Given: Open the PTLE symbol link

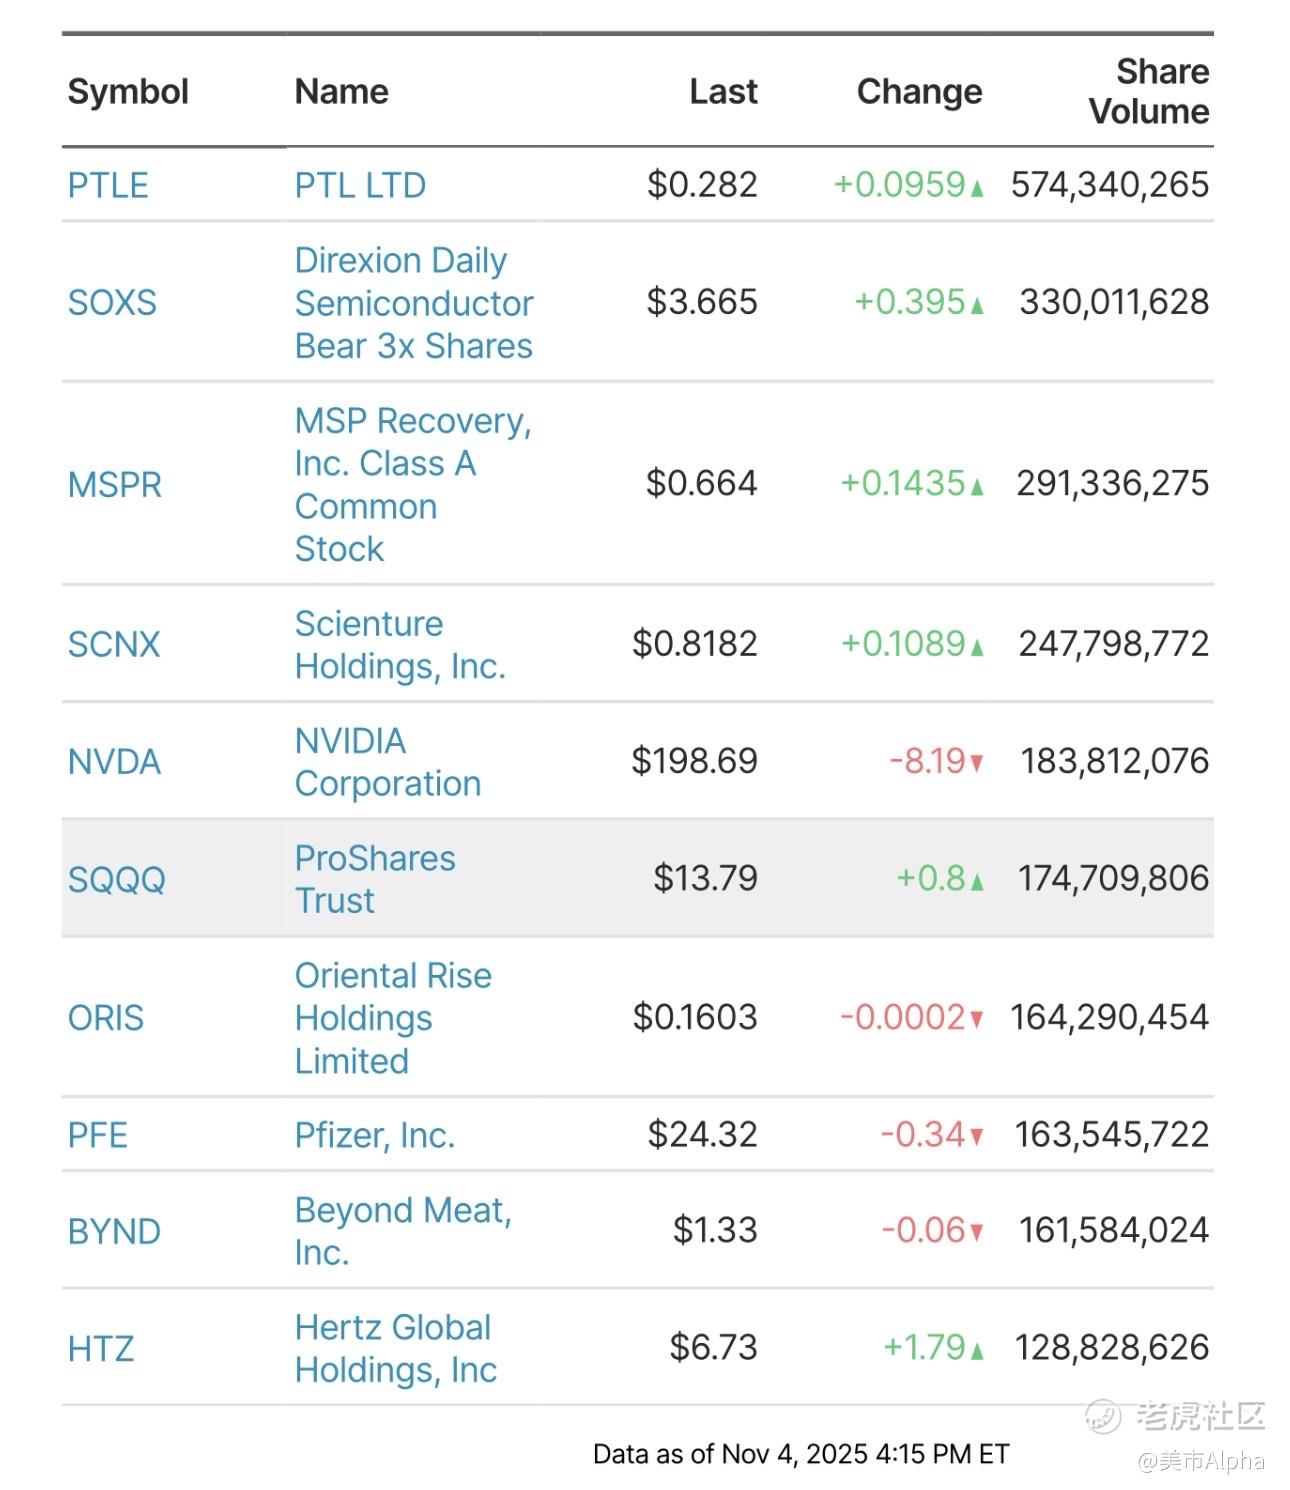Looking at the screenshot, I should (x=108, y=185).
